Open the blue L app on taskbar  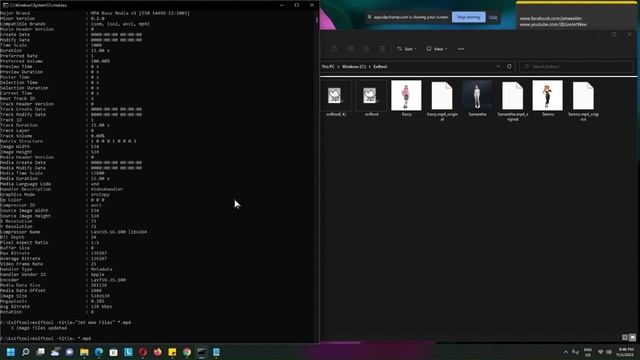tap(128, 352)
